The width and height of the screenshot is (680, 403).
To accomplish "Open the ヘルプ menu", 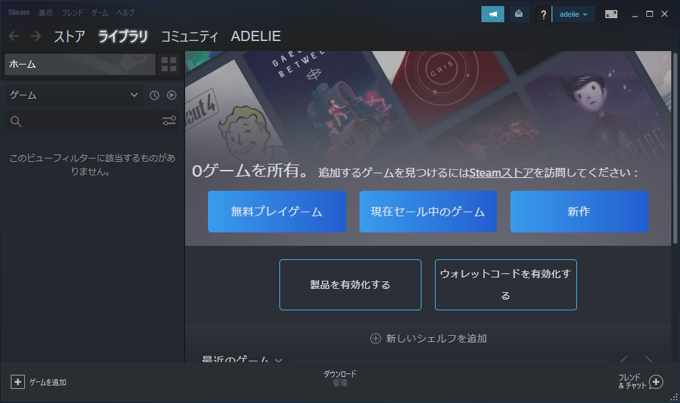I will click(x=125, y=13).
